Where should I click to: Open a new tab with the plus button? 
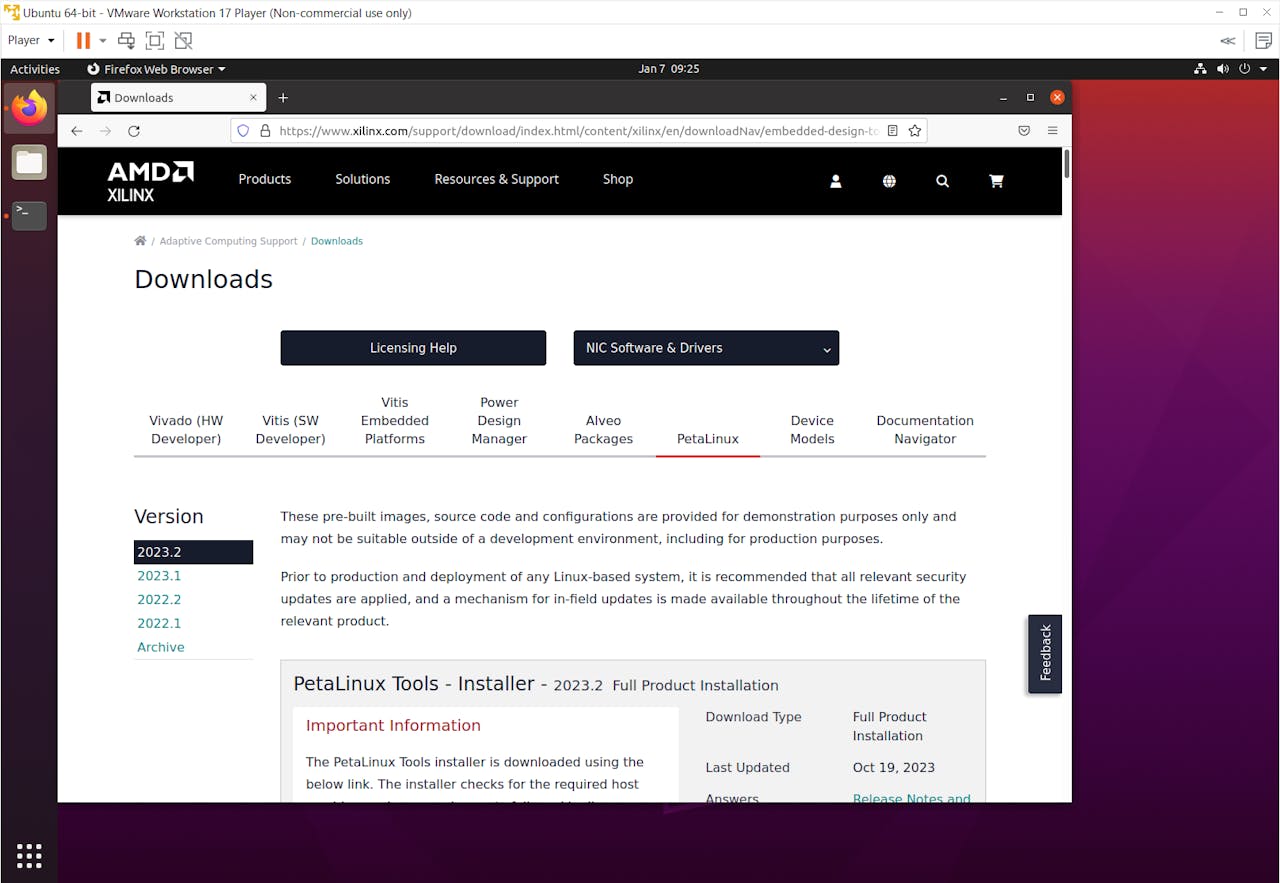(283, 98)
